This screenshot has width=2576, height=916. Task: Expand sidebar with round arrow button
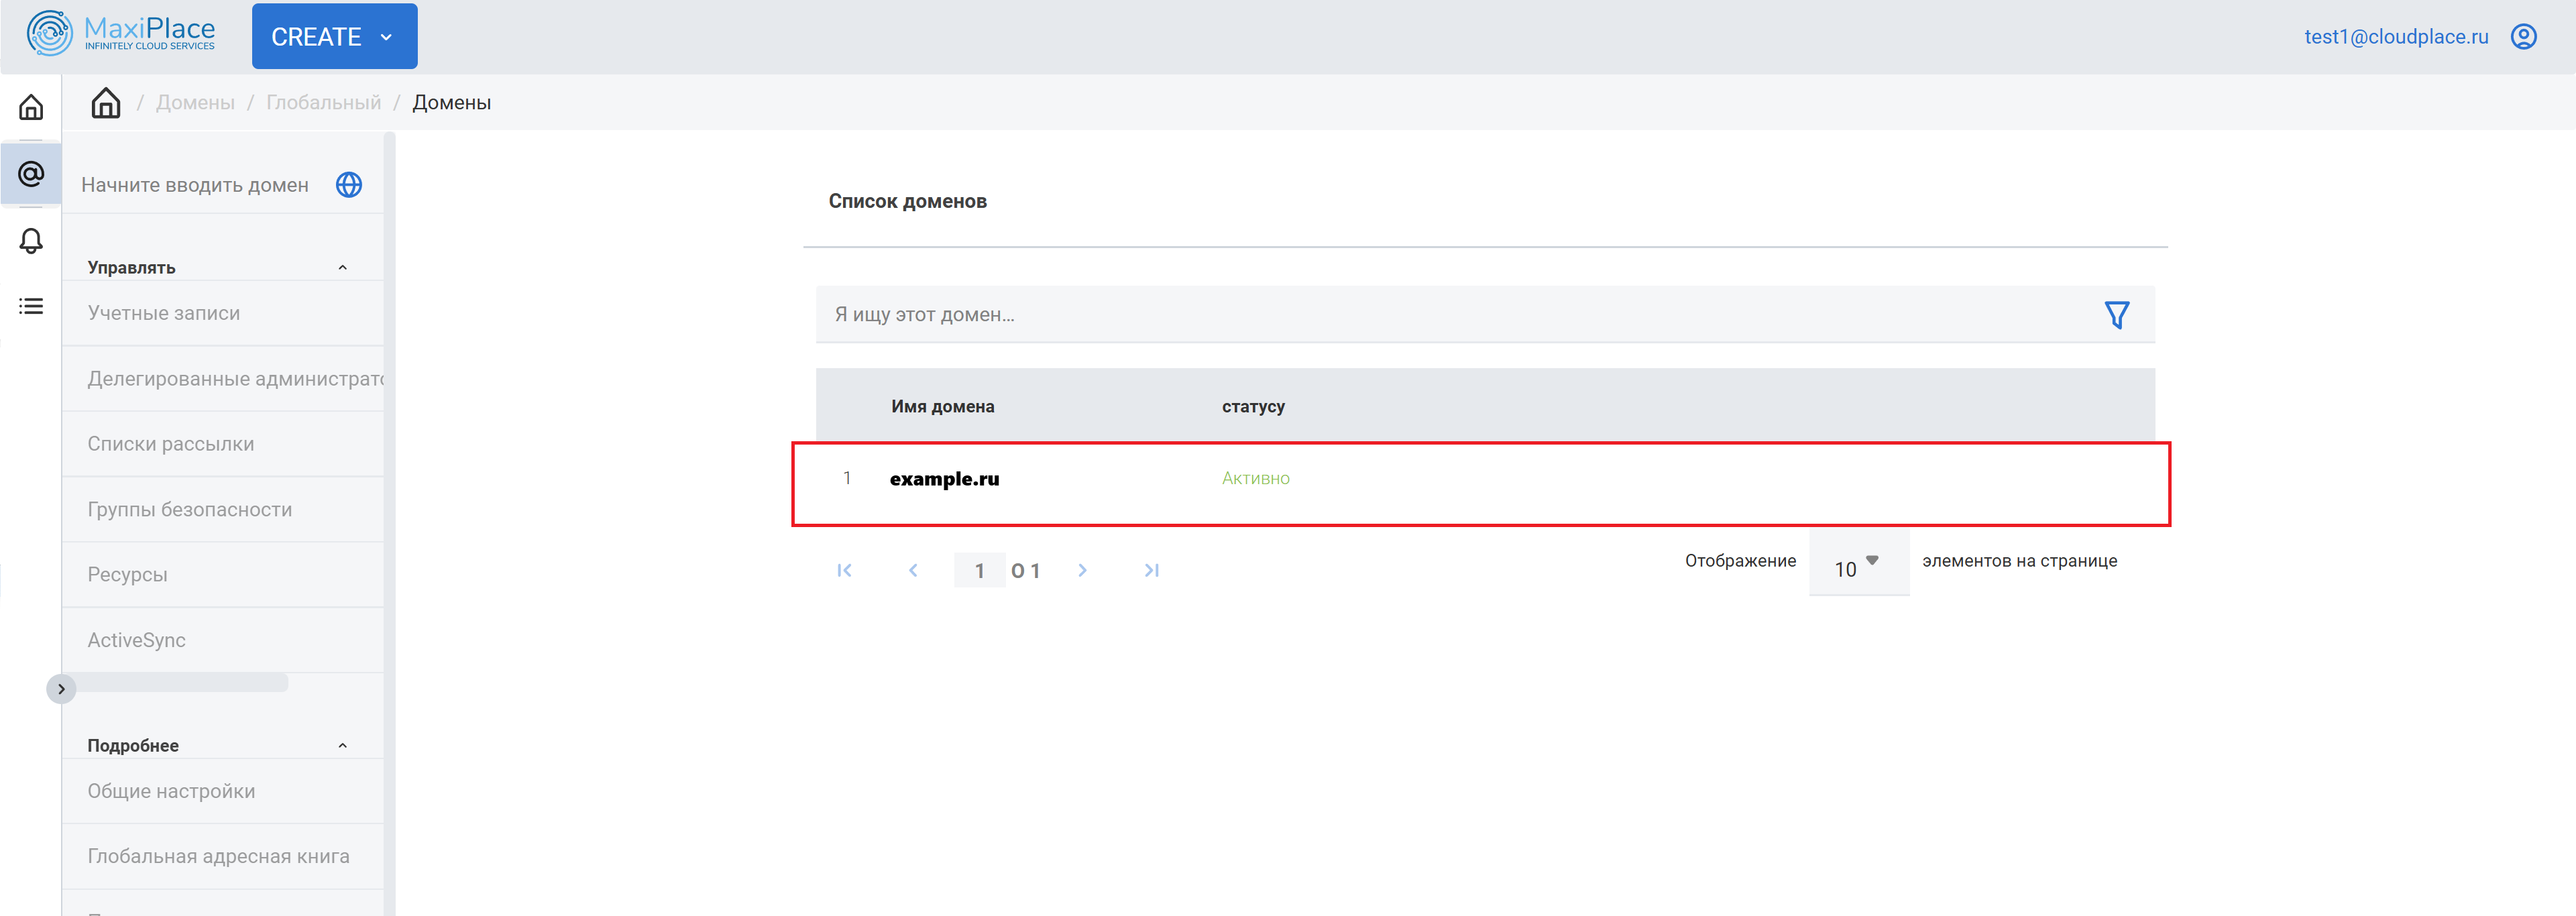click(x=61, y=689)
